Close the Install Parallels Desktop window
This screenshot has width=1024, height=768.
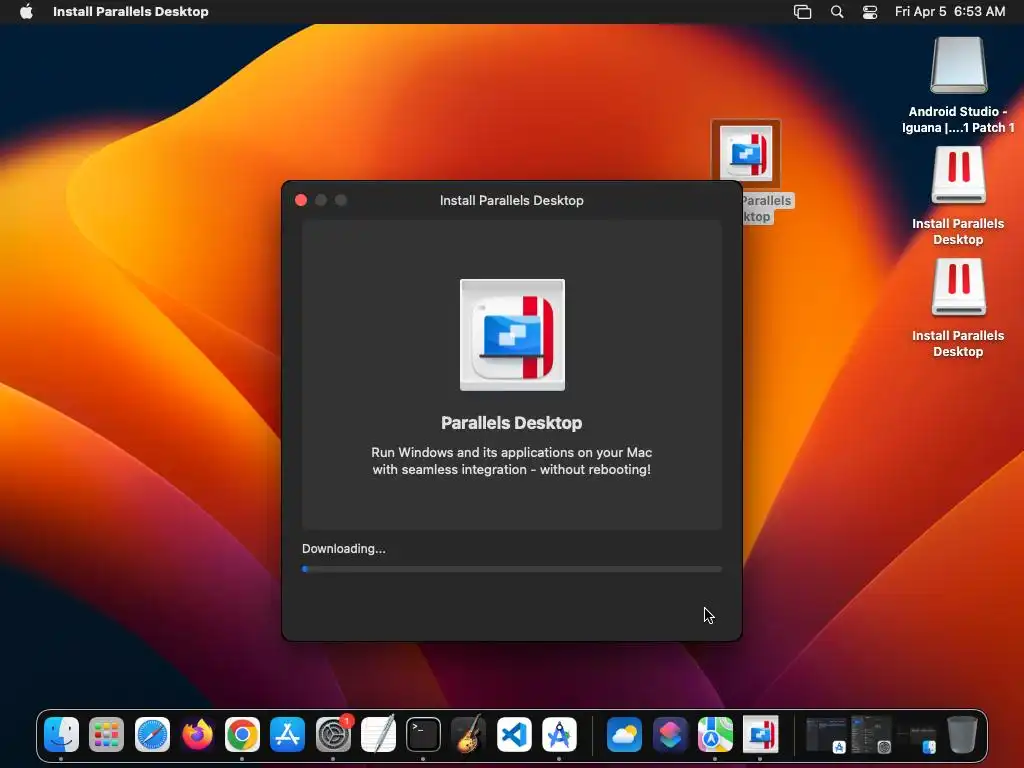click(x=301, y=200)
